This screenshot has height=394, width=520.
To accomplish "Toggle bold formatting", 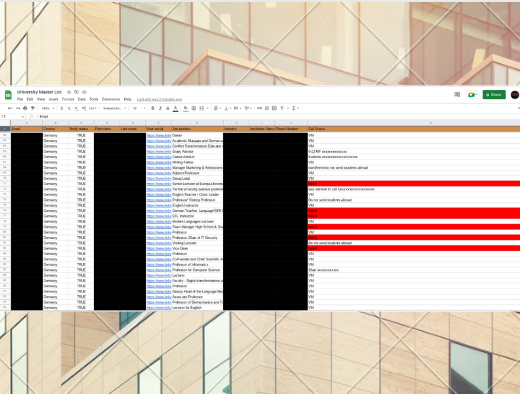I will coord(153,108).
